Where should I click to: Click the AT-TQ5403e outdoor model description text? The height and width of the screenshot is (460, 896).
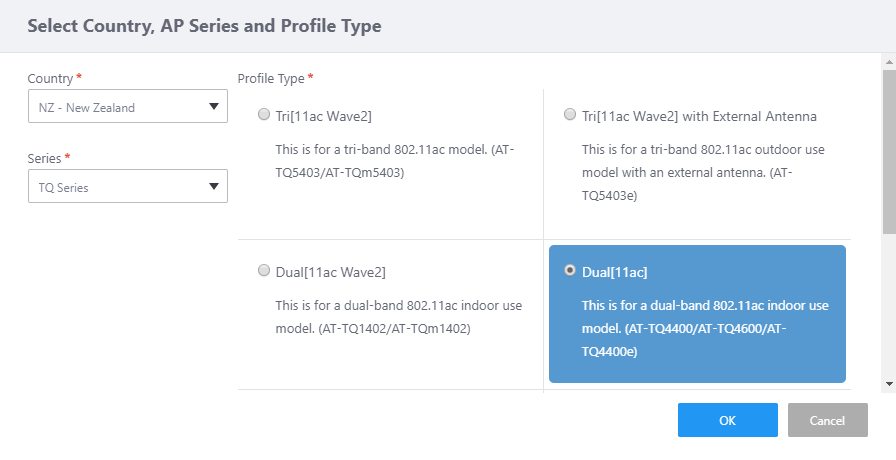(703, 172)
